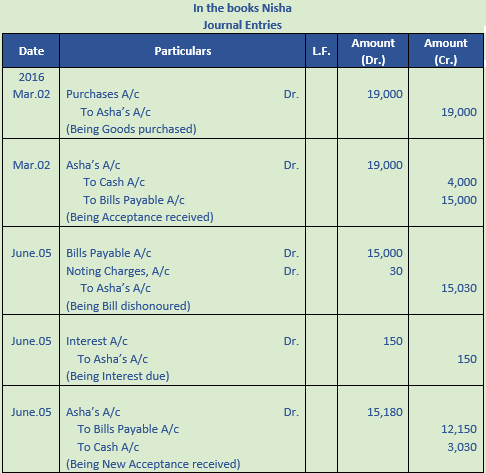Click the 15,030 credit amount
The width and height of the screenshot is (486, 473).
point(459,288)
